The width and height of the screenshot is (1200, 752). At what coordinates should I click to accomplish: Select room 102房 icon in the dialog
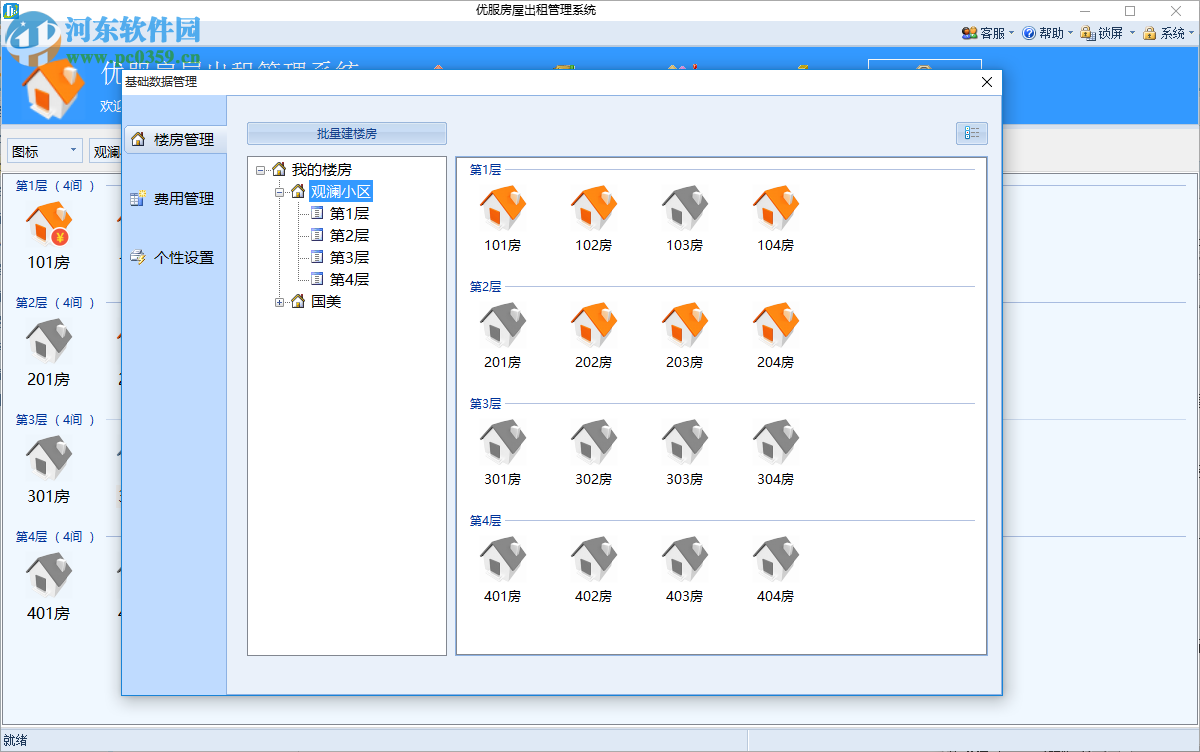pyautogui.click(x=594, y=209)
